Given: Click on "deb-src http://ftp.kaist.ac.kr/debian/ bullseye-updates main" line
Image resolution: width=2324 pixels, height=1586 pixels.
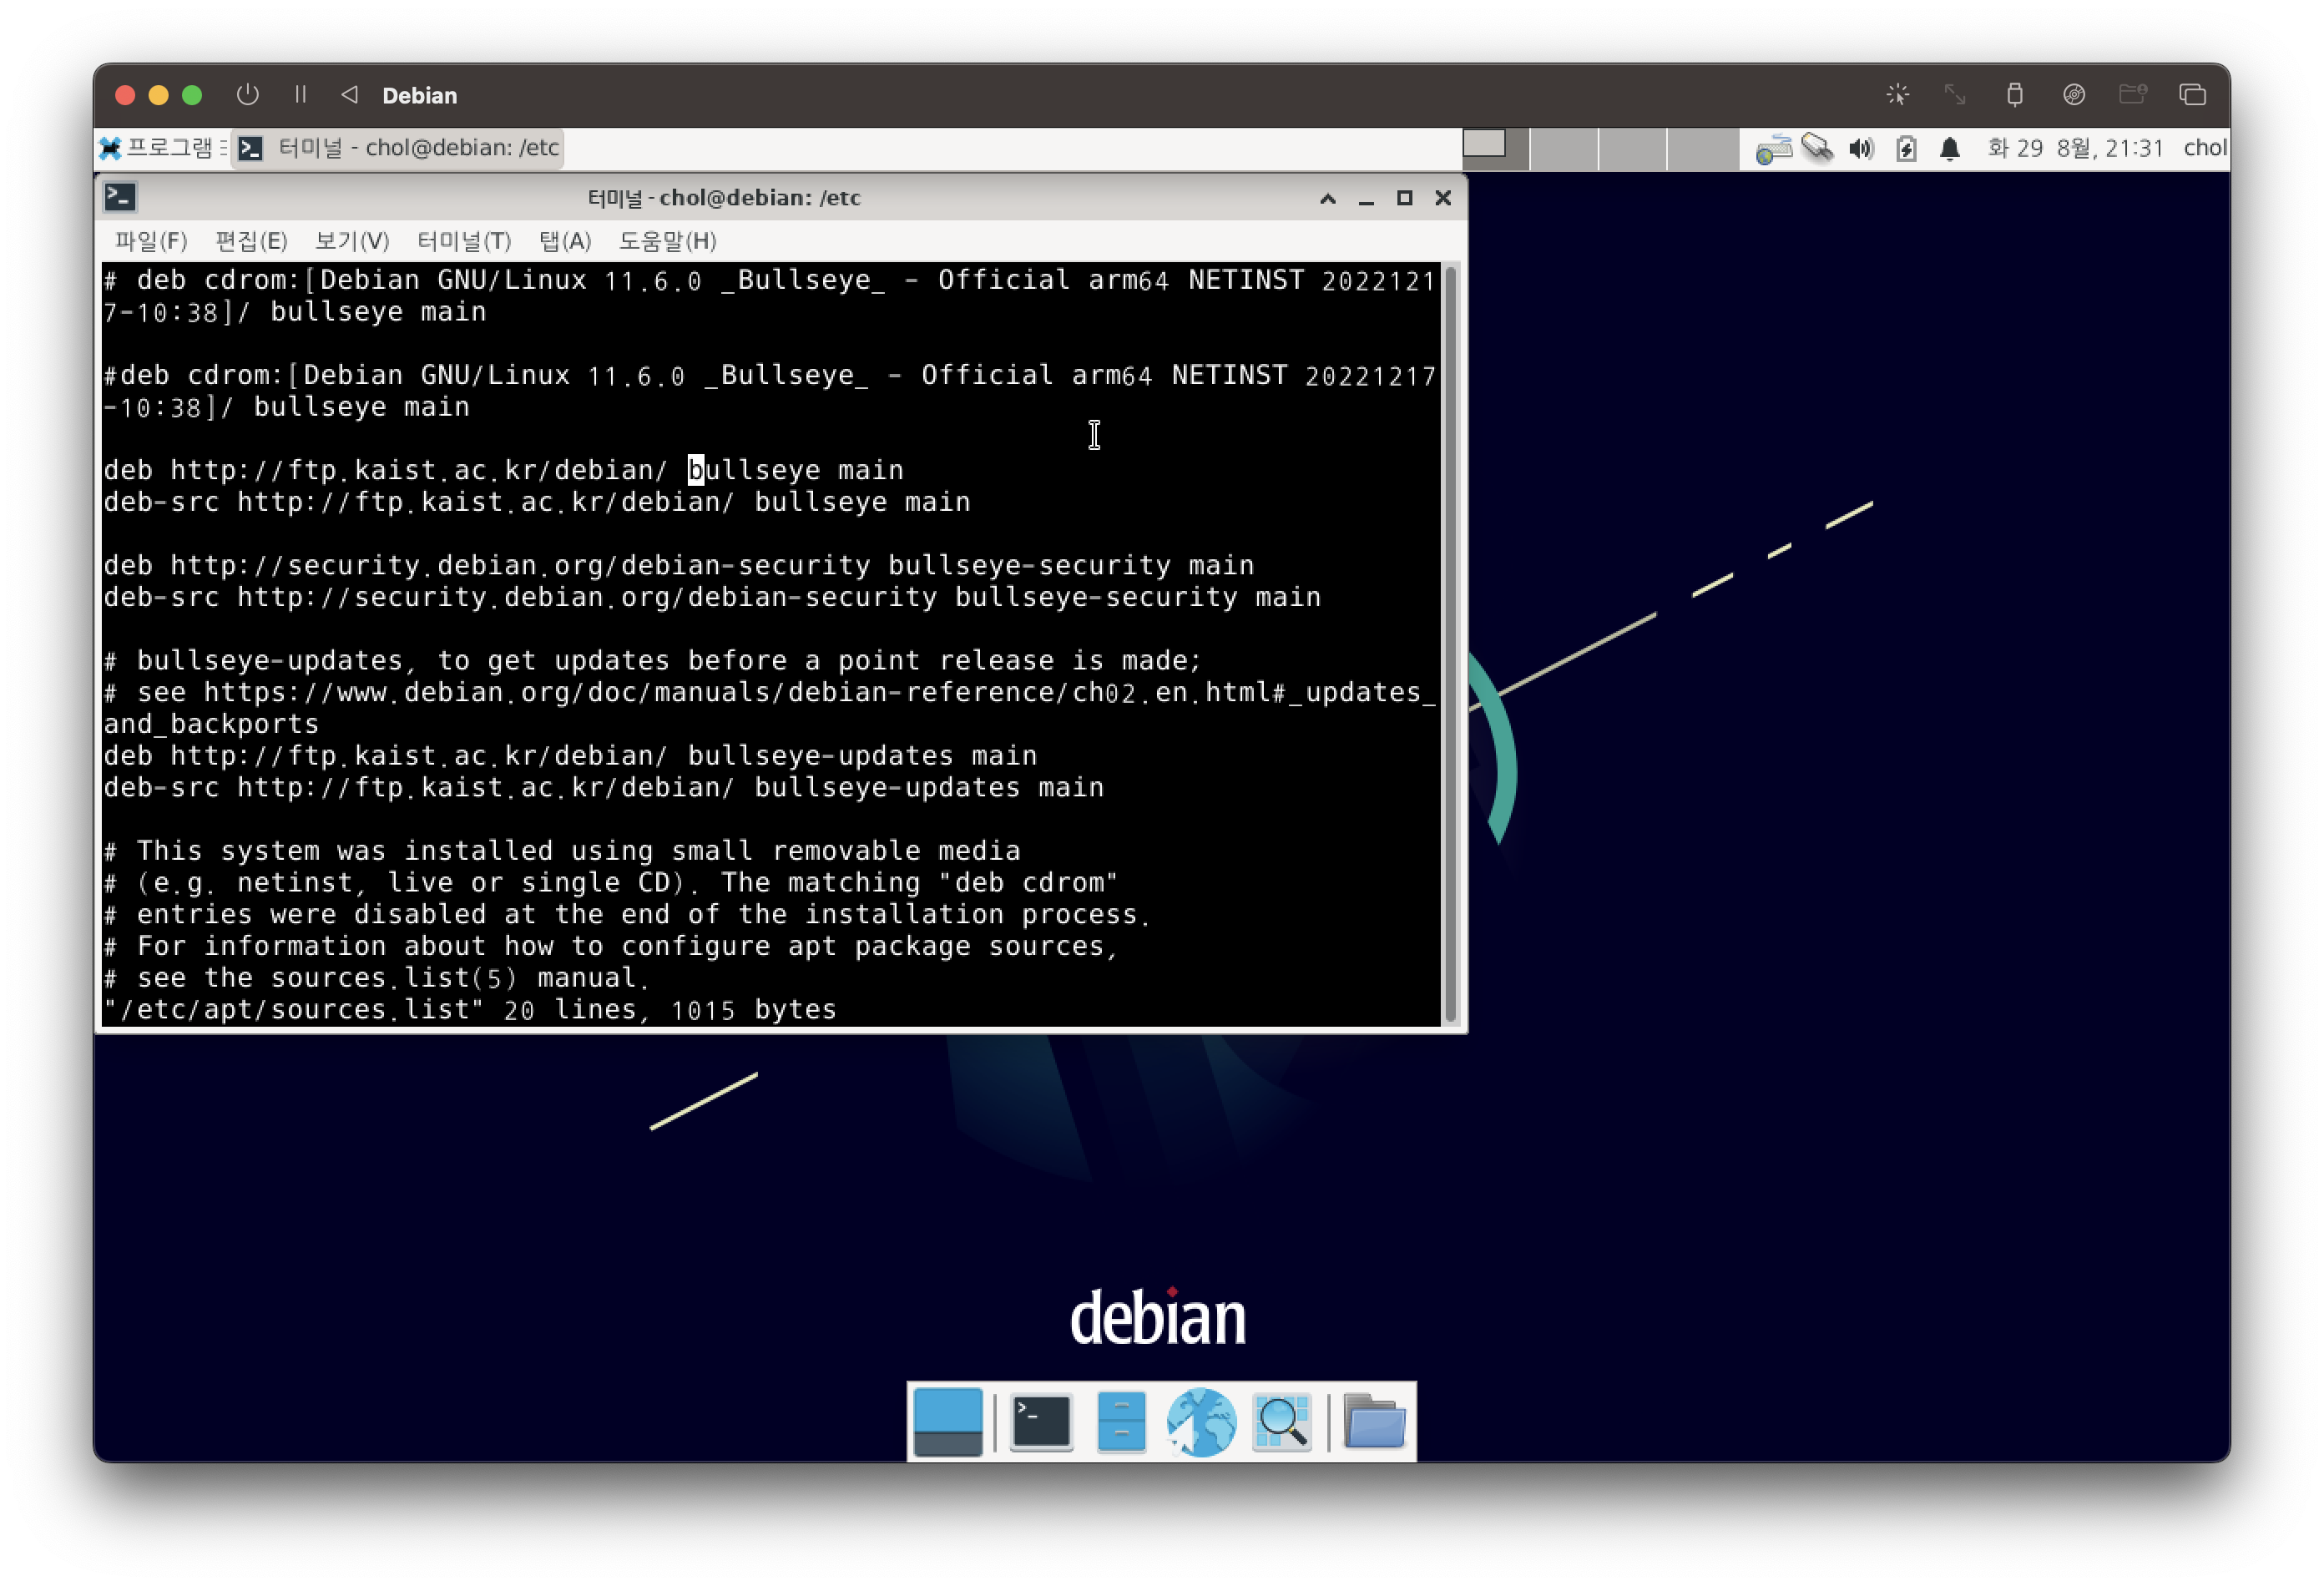Looking at the screenshot, I should pos(603,788).
